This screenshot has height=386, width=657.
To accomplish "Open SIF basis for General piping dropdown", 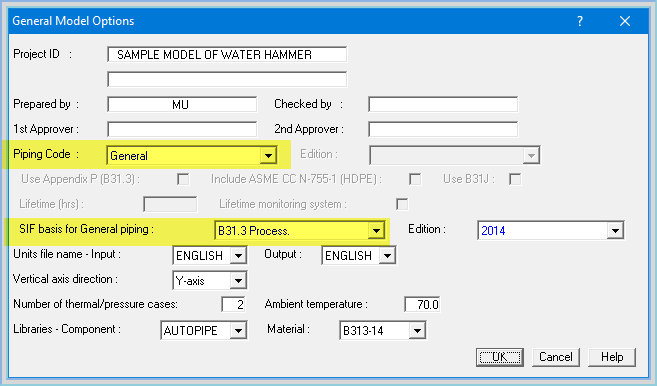I will coord(376,231).
